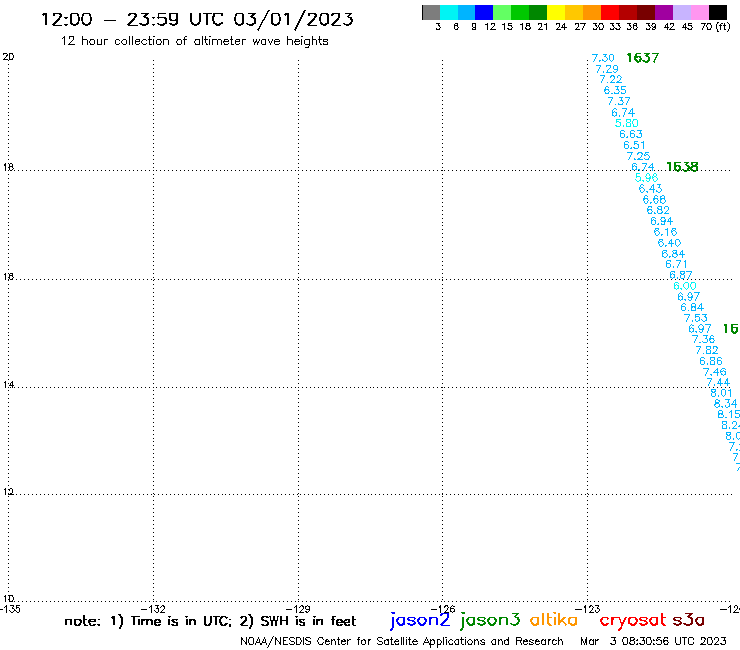
Task: Select the '70 (ft)' legend label
Action: coord(715,26)
